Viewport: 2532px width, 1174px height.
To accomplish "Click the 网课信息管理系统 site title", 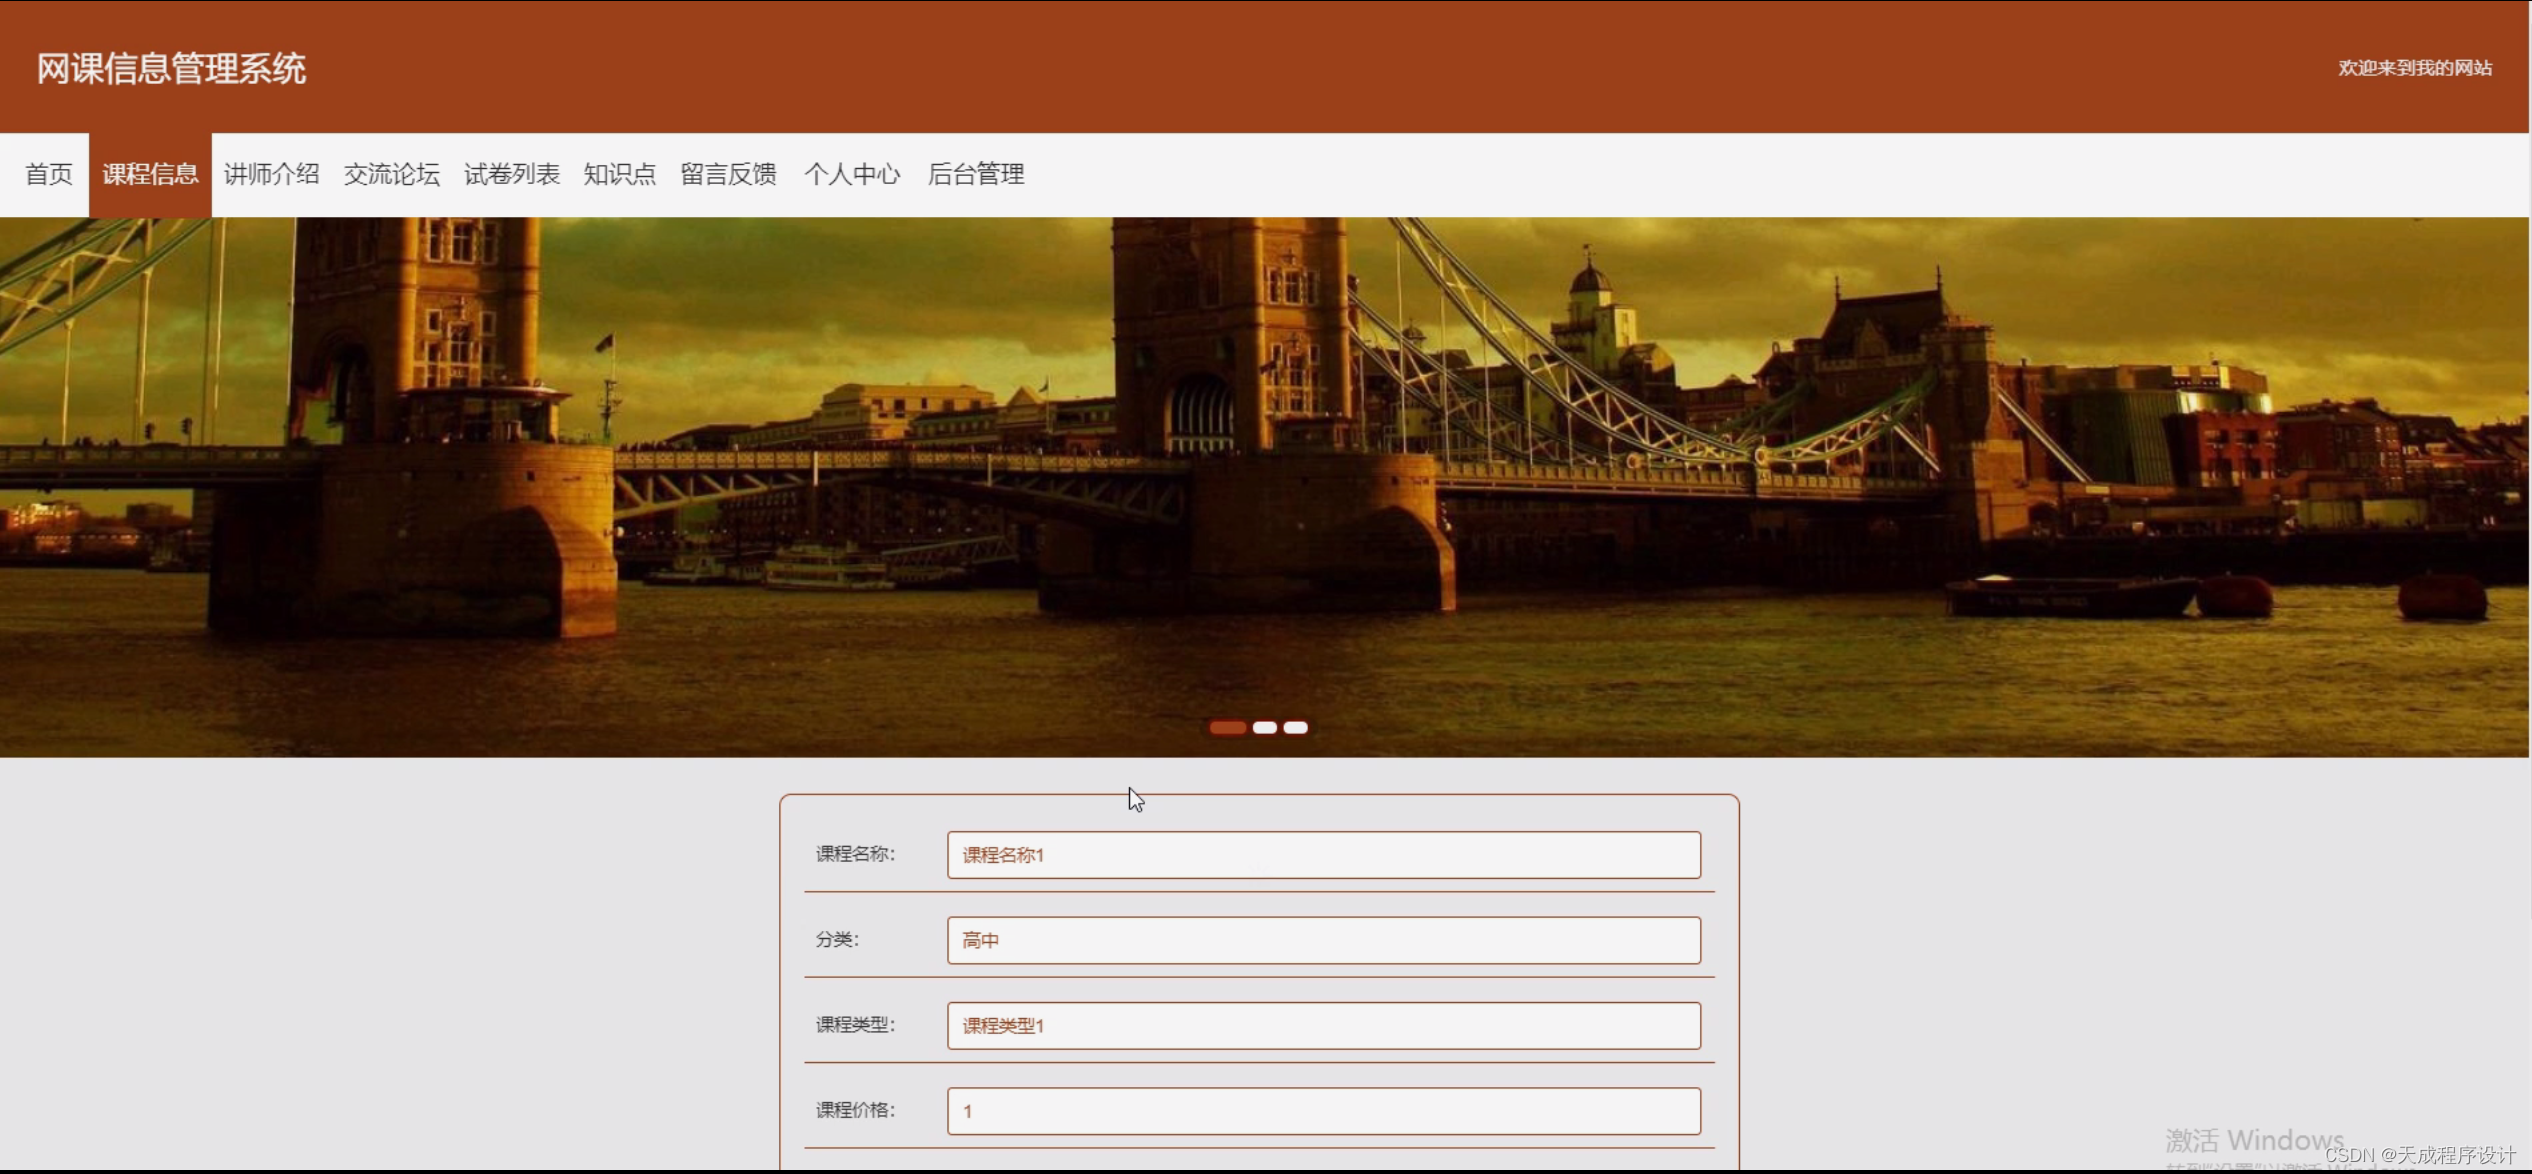I will [171, 68].
